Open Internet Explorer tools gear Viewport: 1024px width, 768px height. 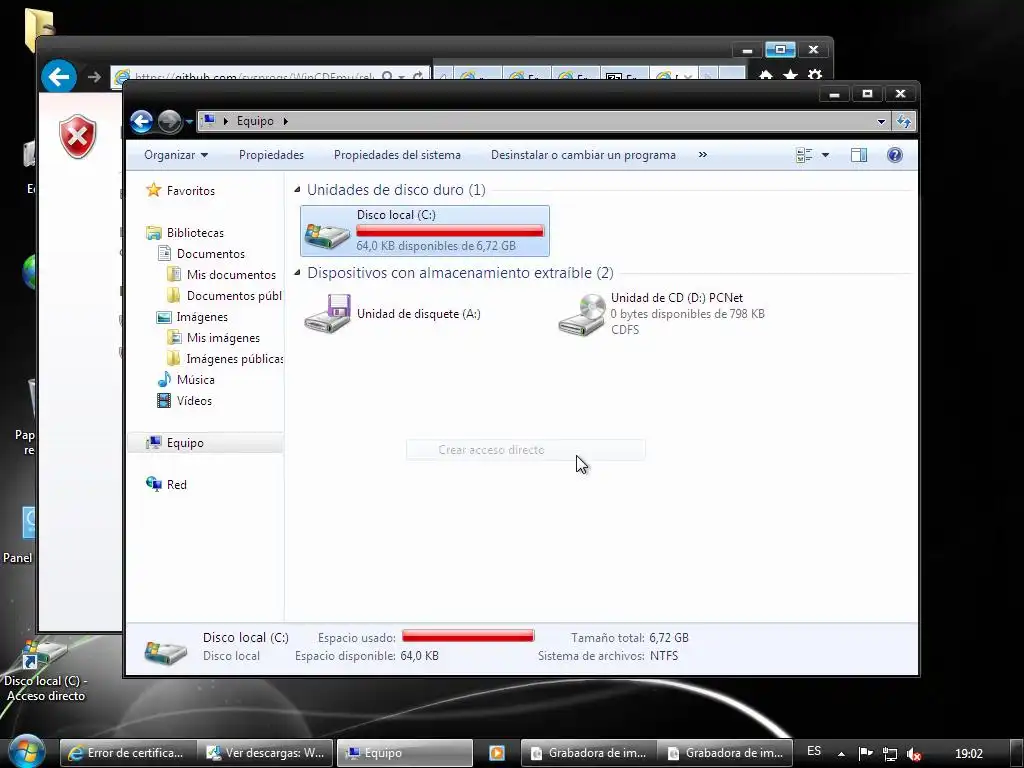[814, 76]
